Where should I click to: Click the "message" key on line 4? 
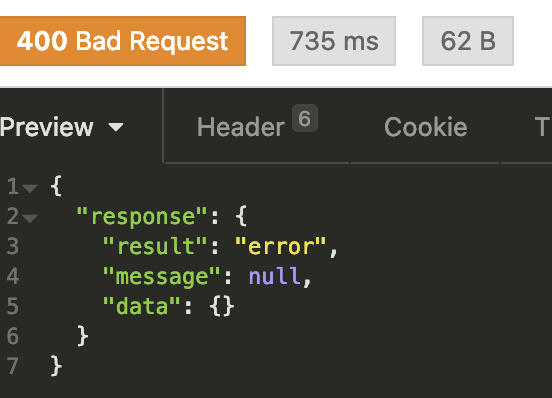tap(161, 276)
